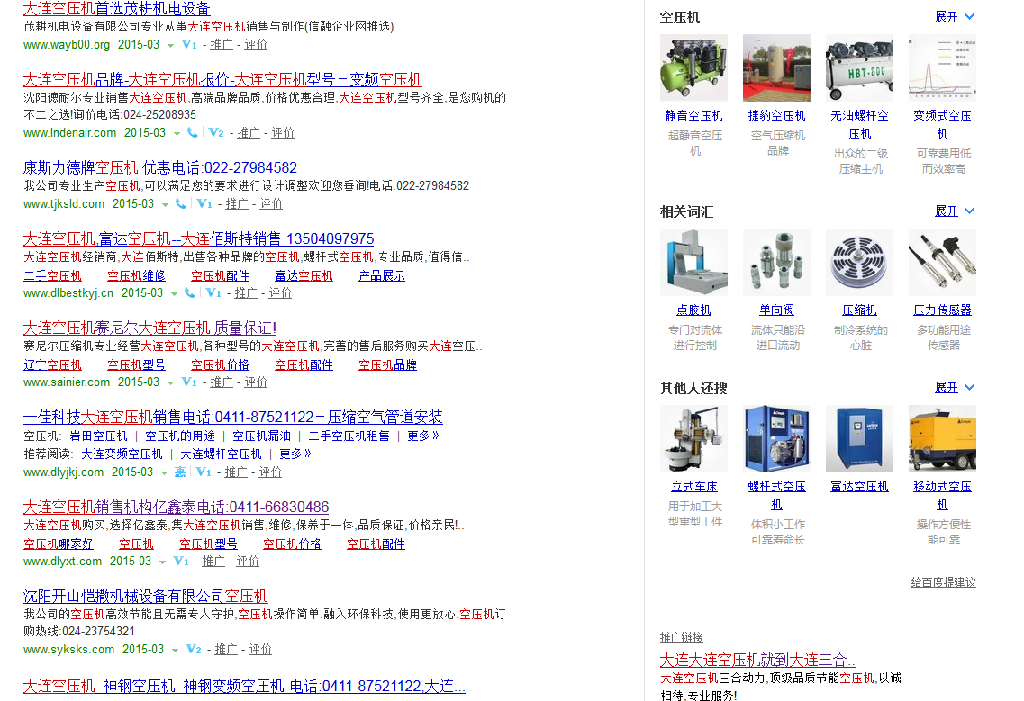Click the V1 badge beside www.dlbestkyj.cn
The height and width of the screenshot is (701, 1024).
214,293
